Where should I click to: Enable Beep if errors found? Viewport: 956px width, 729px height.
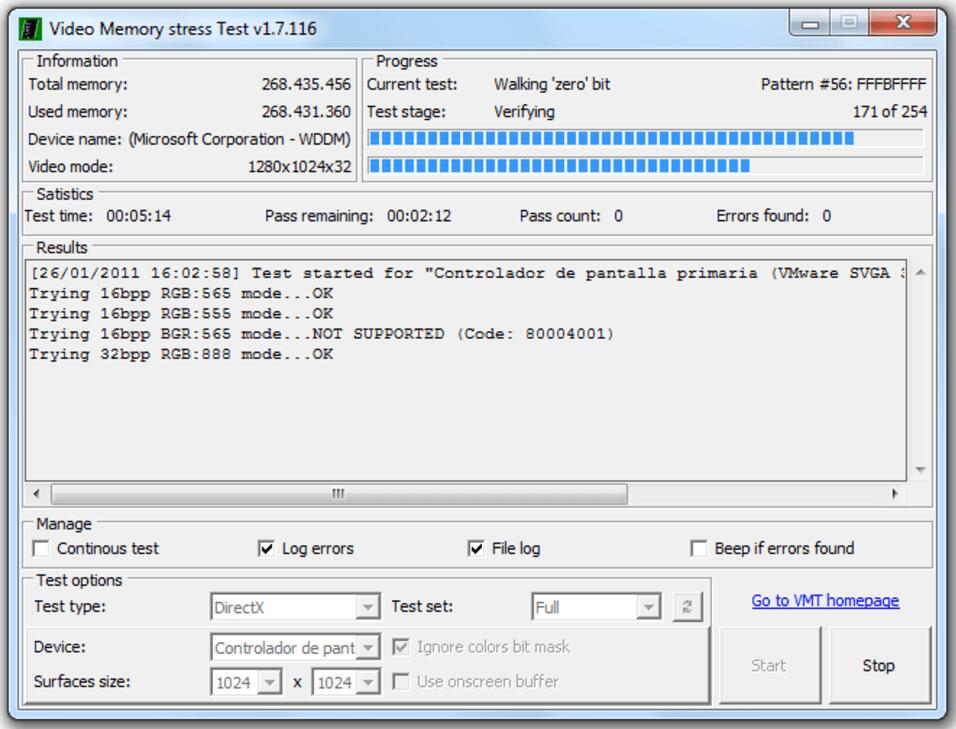(699, 549)
